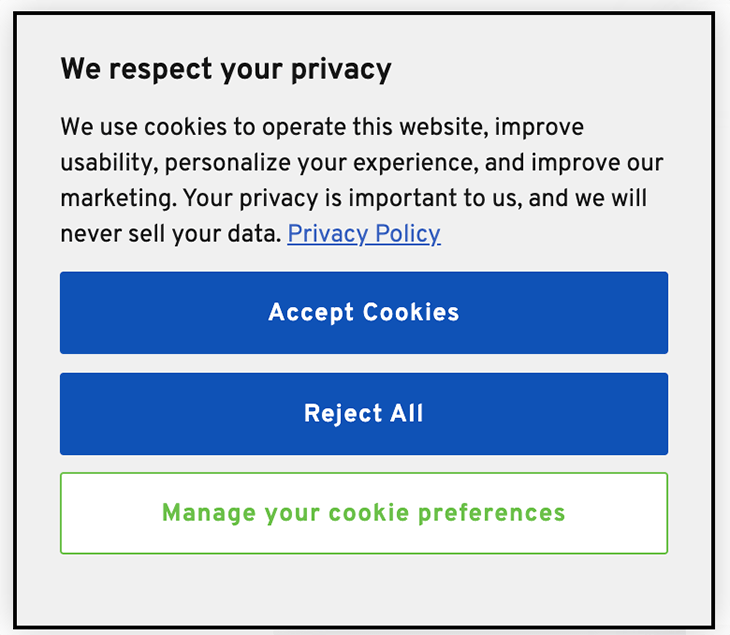Select the white Manage your cookie preferences button
The width and height of the screenshot is (730, 635).
pos(364,513)
